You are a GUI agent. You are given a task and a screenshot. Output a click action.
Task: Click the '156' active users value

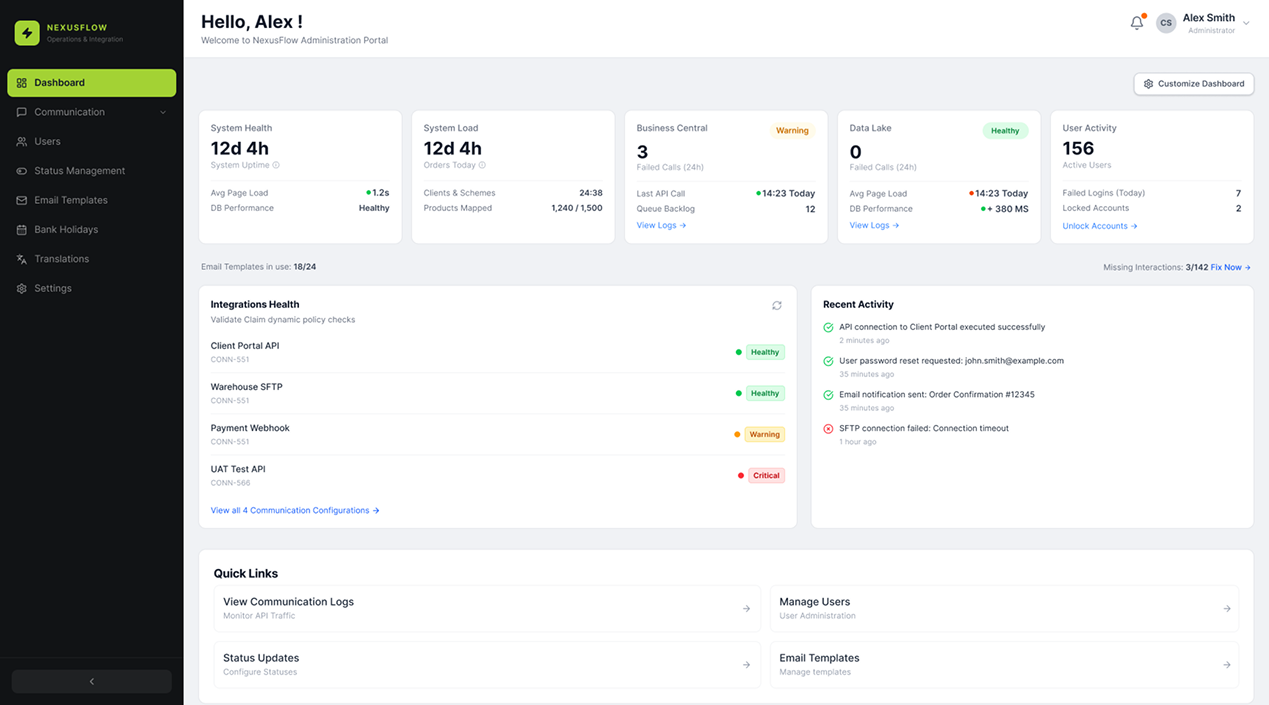click(1078, 149)
